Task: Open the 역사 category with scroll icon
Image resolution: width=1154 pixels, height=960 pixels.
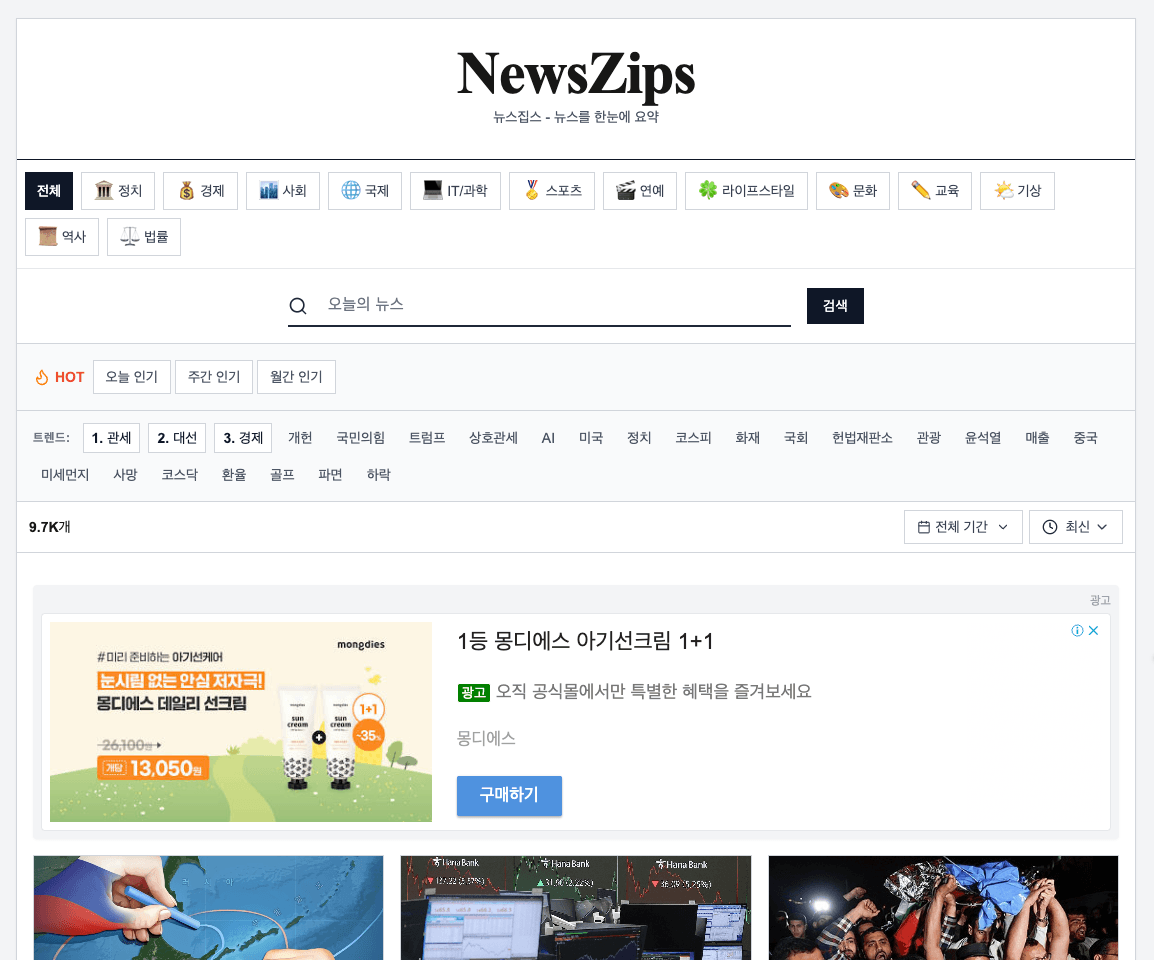Action: (x=62, y=237)
